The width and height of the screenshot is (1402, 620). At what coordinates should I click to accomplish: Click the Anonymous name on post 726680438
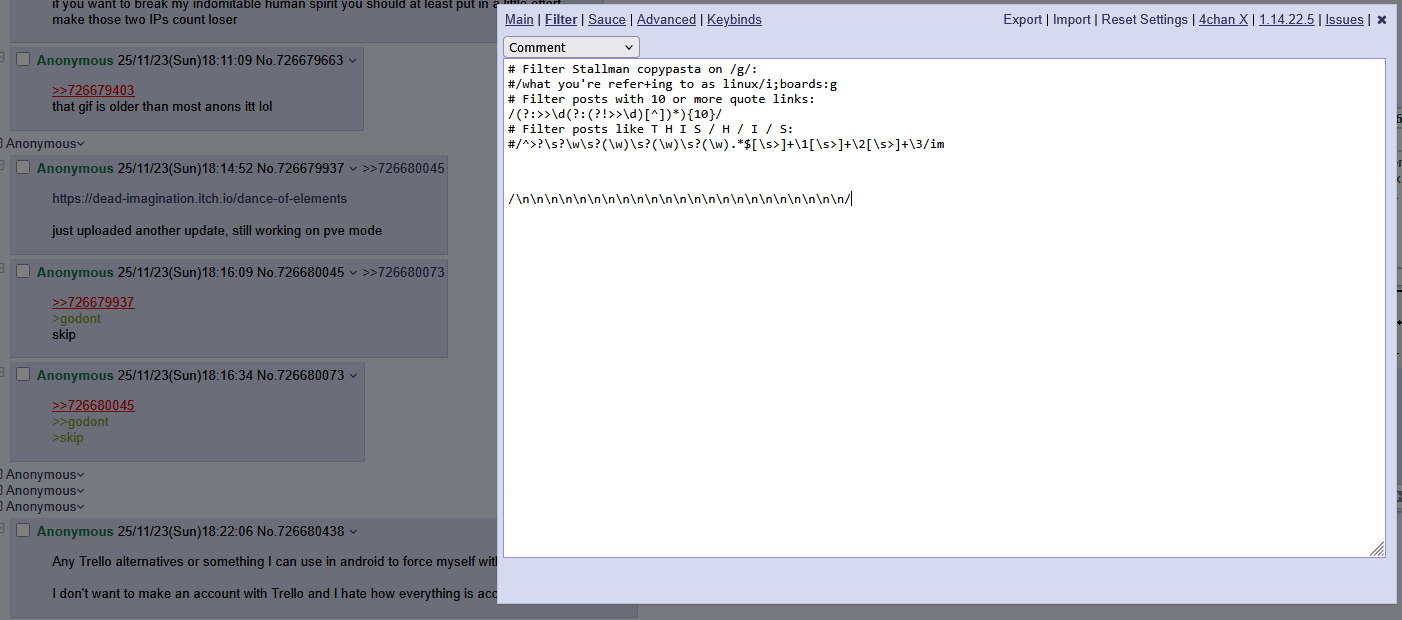point(75,531)
